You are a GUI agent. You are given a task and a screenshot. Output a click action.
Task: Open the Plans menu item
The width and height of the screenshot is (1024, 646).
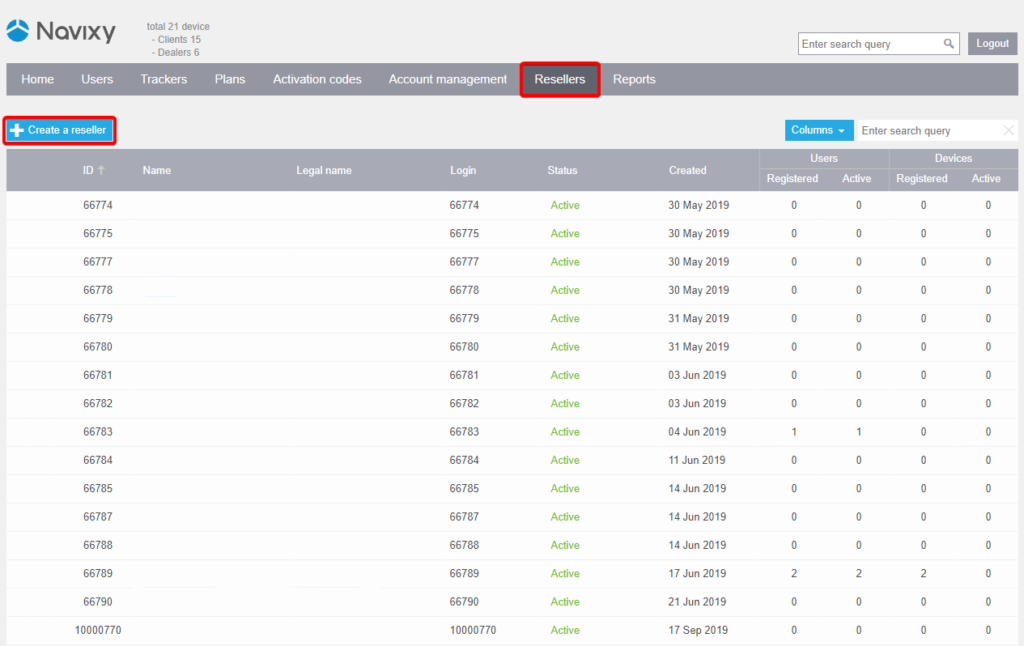tap(230, 79)
